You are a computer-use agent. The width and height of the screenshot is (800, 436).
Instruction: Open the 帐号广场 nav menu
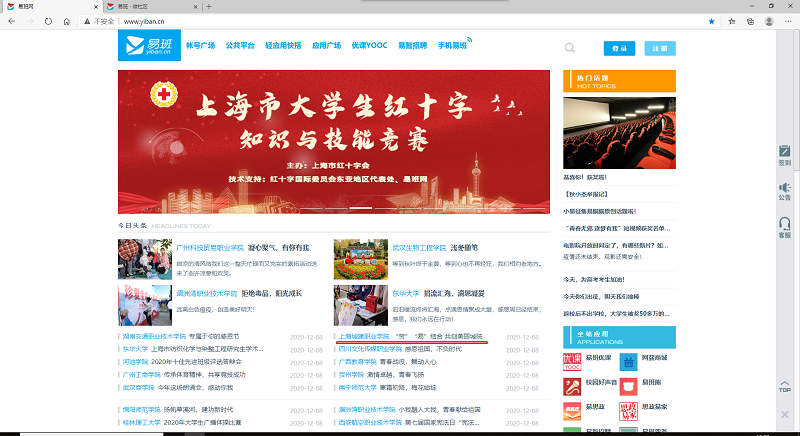pyautogui.click(x=201, y=45)
